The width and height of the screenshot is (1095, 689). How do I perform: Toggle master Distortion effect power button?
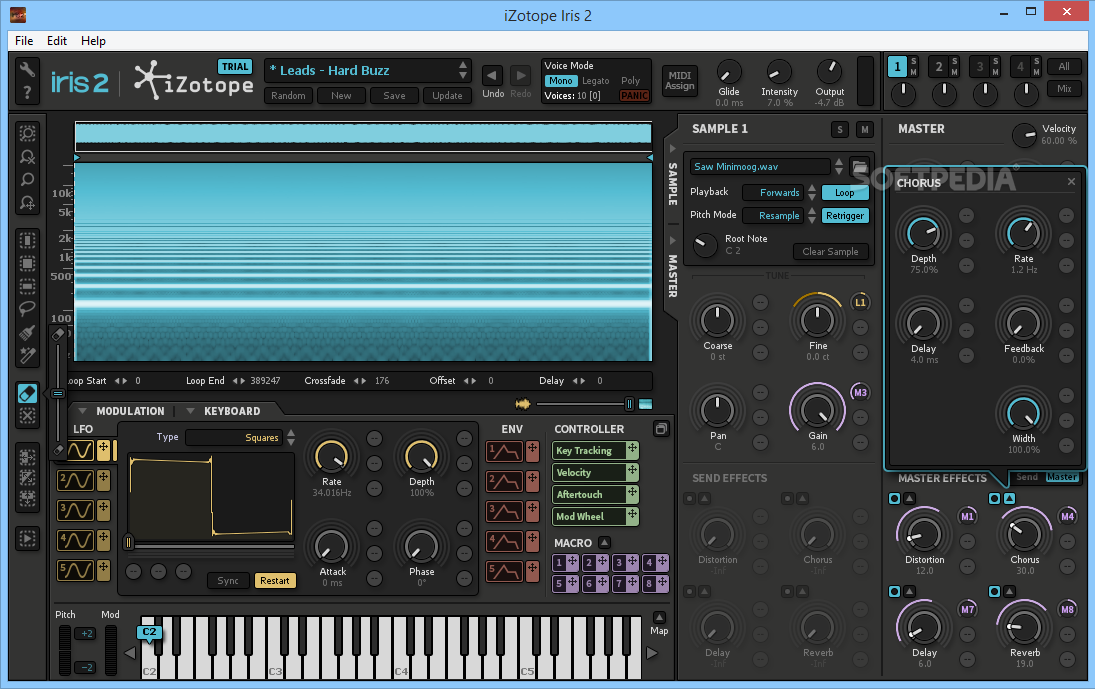click(894, 498)
